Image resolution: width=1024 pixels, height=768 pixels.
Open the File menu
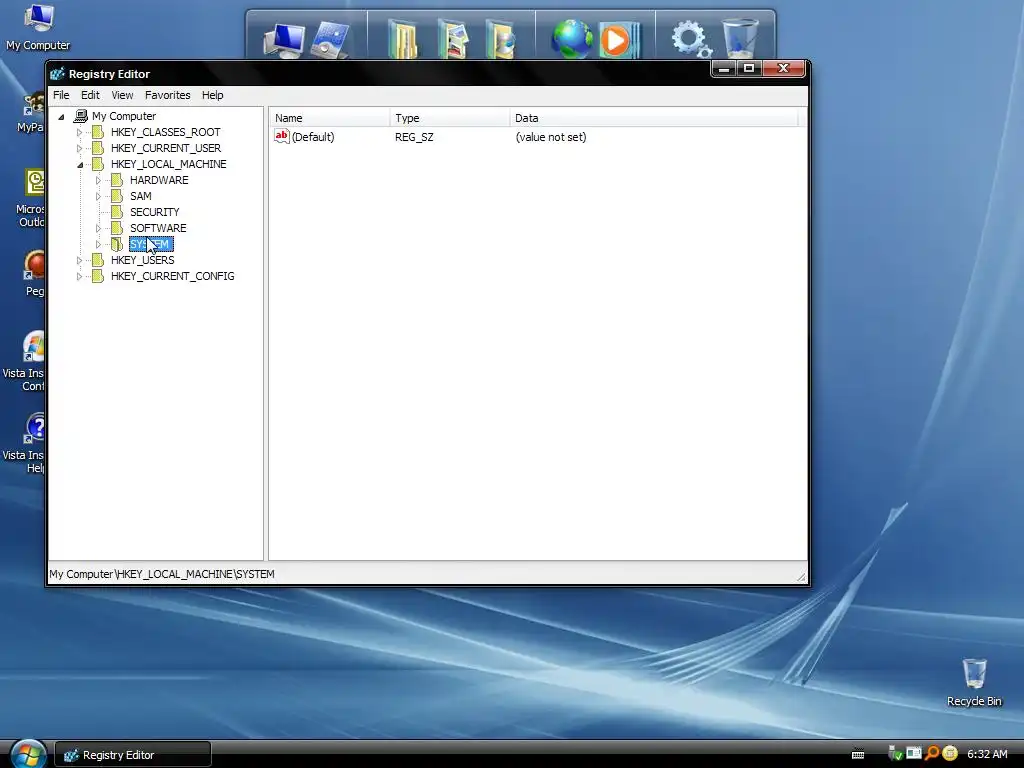coord(61,95)
